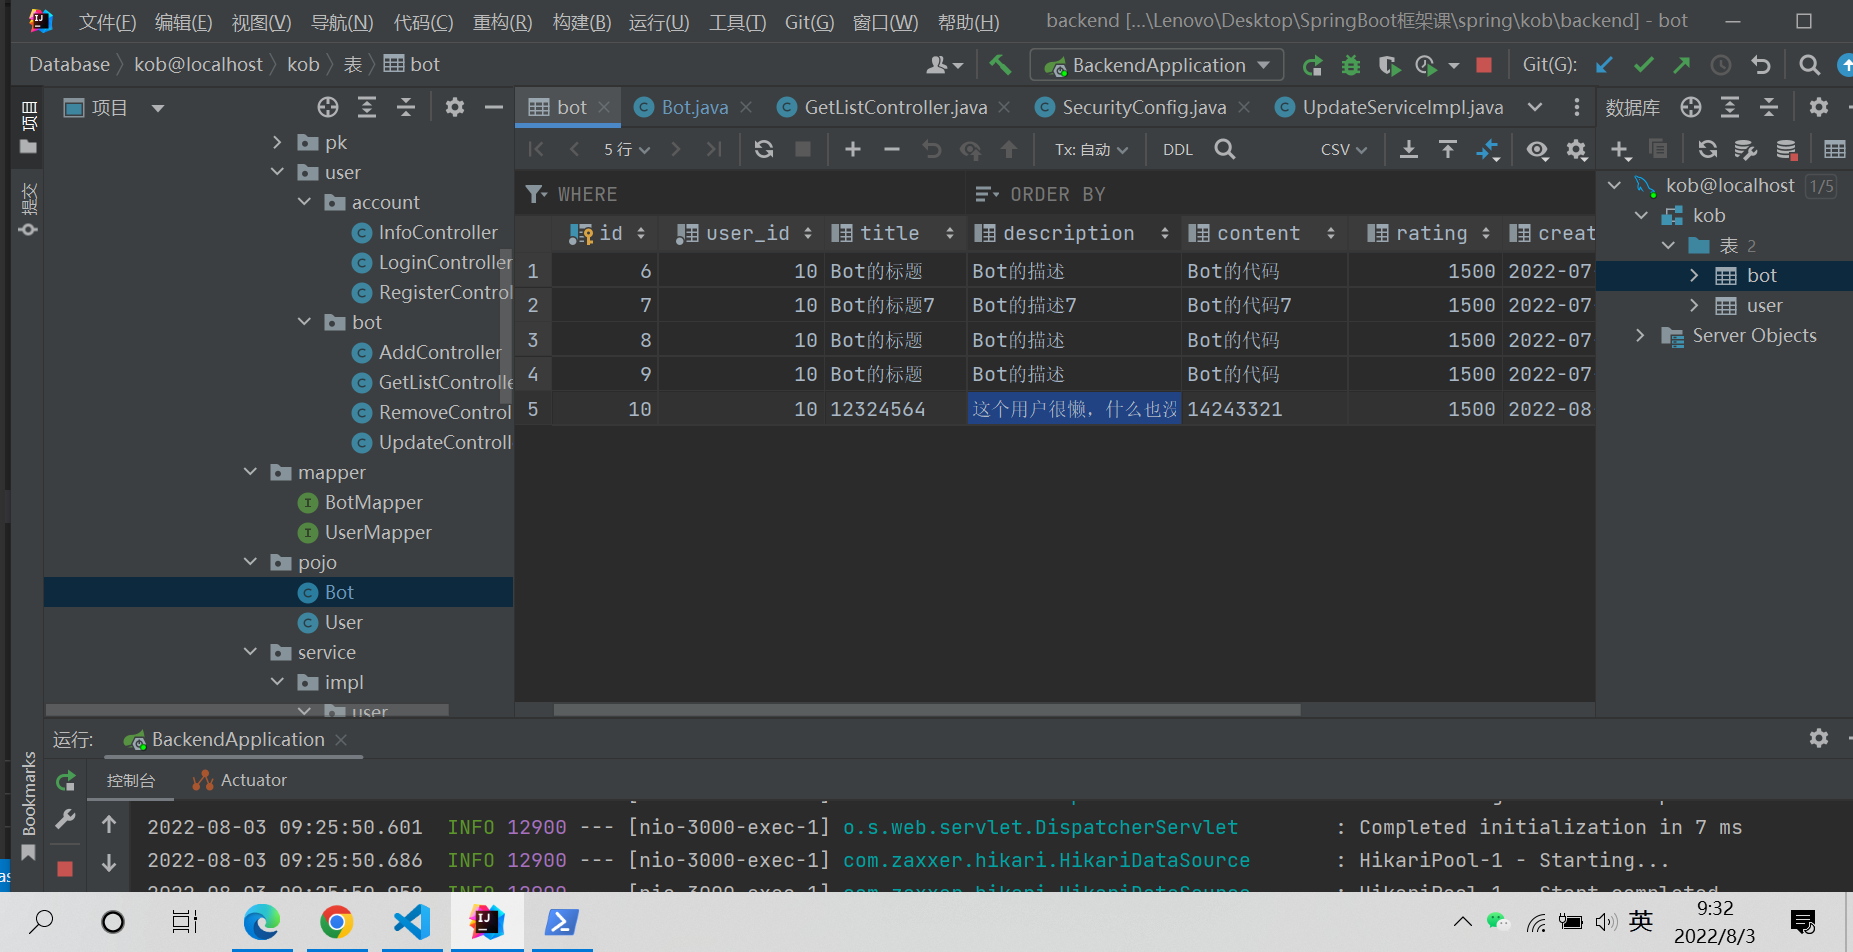Screen dimensions: 1853x952
Task: Add a new row with the plus icon
Action: pyautogui.click(x=851, y=148)
